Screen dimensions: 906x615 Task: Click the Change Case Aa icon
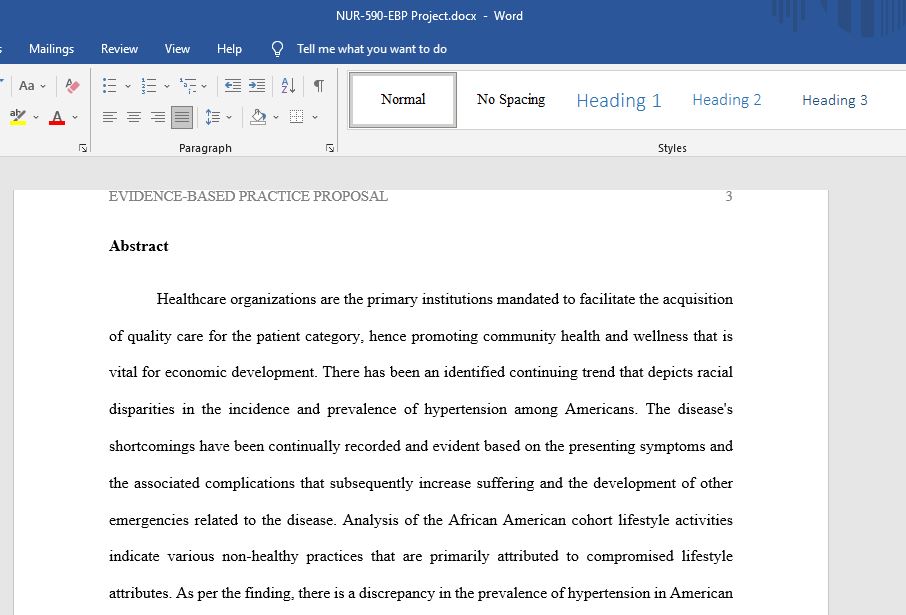click(x=26, y=86)
